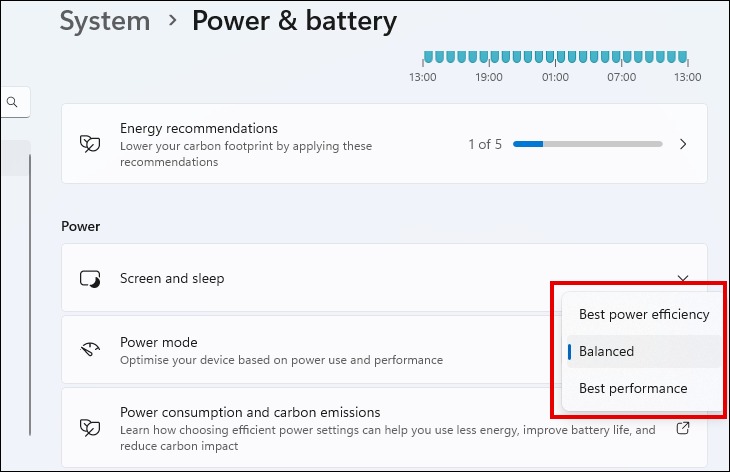Open Power consumption and carbon emissions
The image size is (730, 472).
(x=384, y=428)
